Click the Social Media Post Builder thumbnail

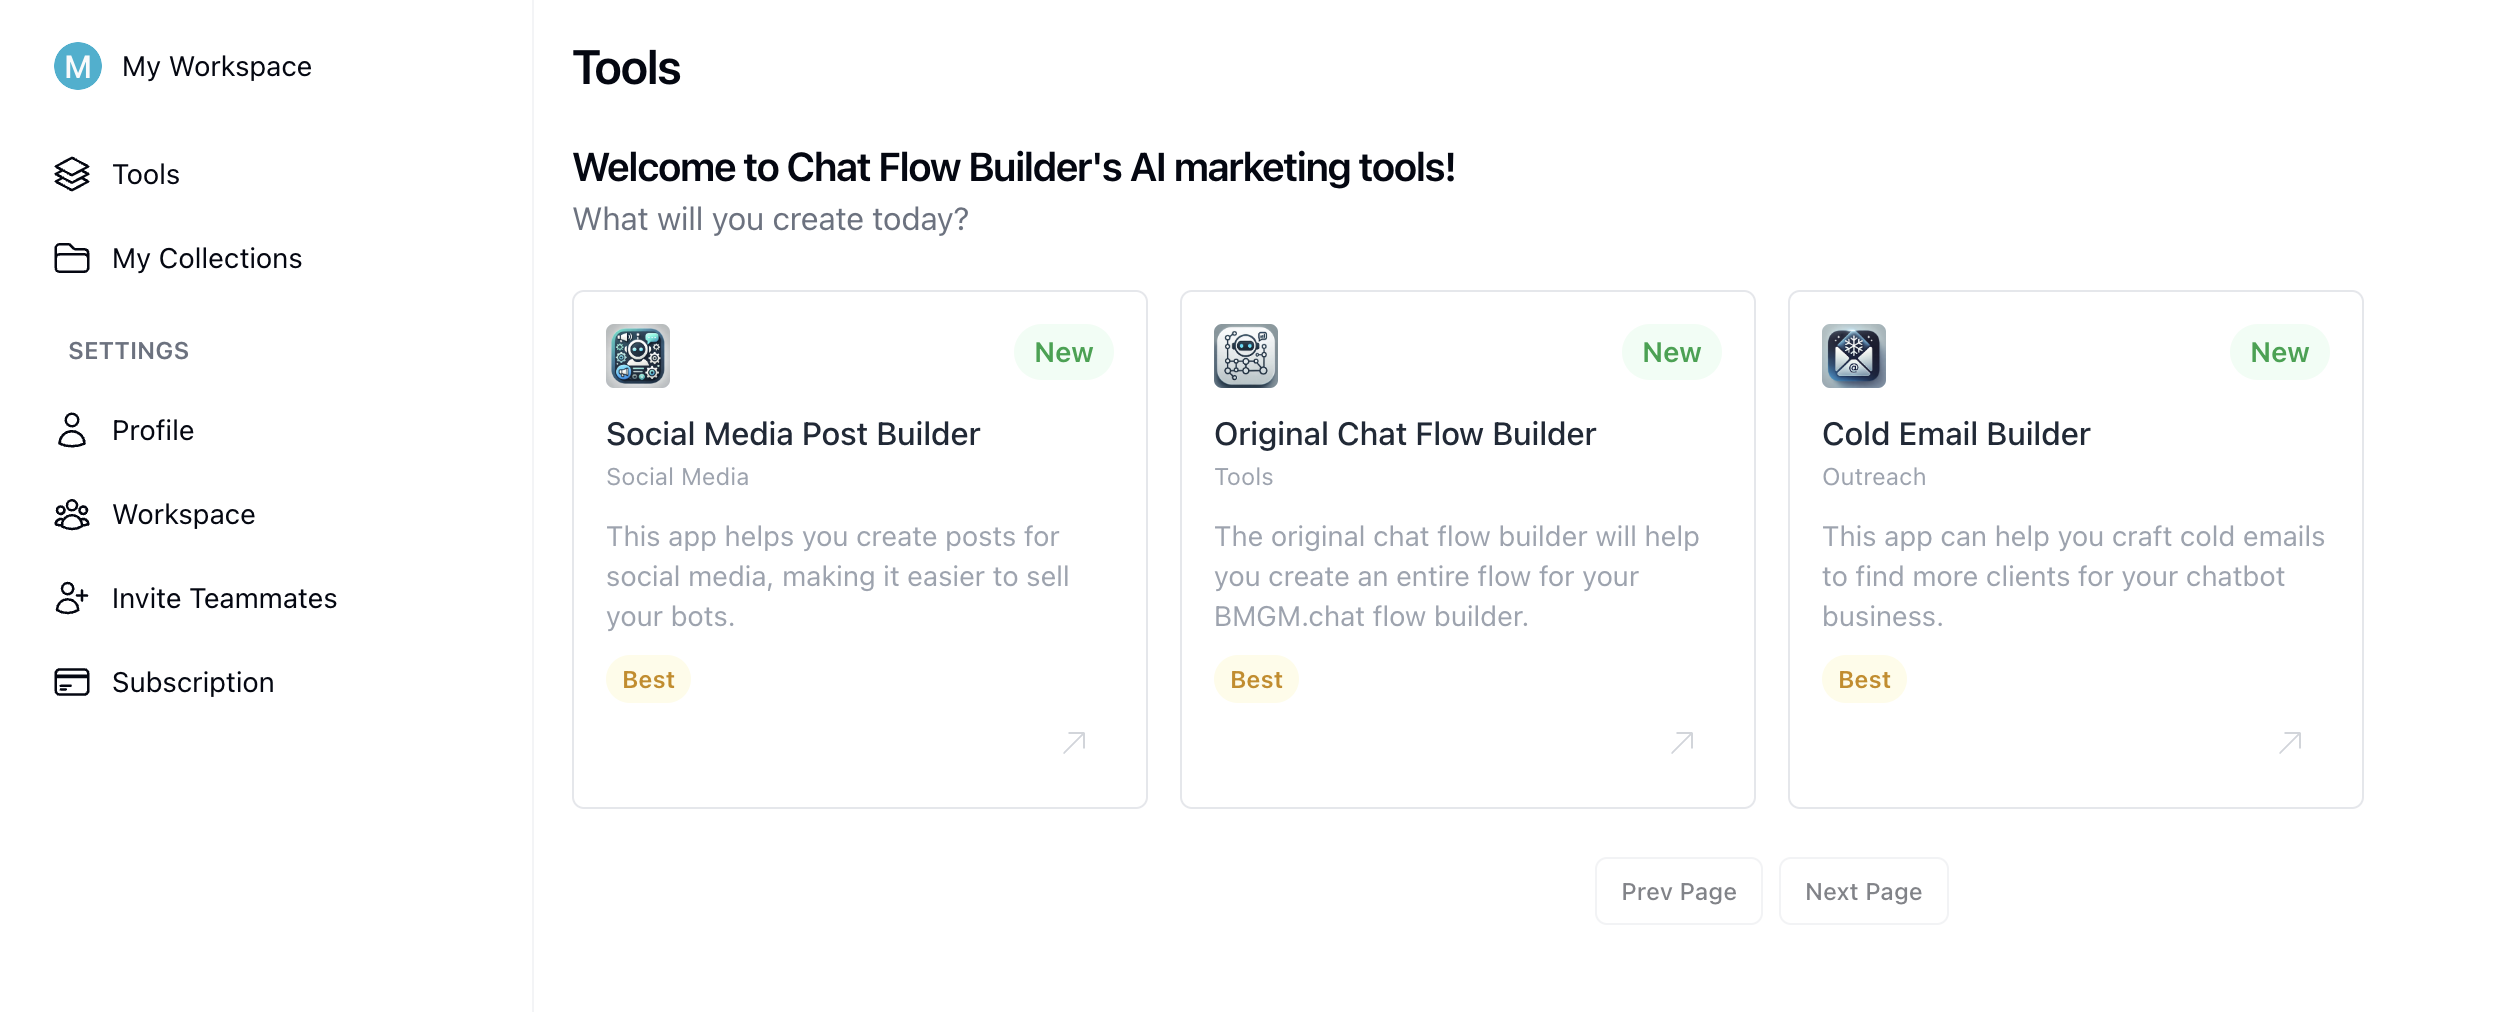click(638, 356)
